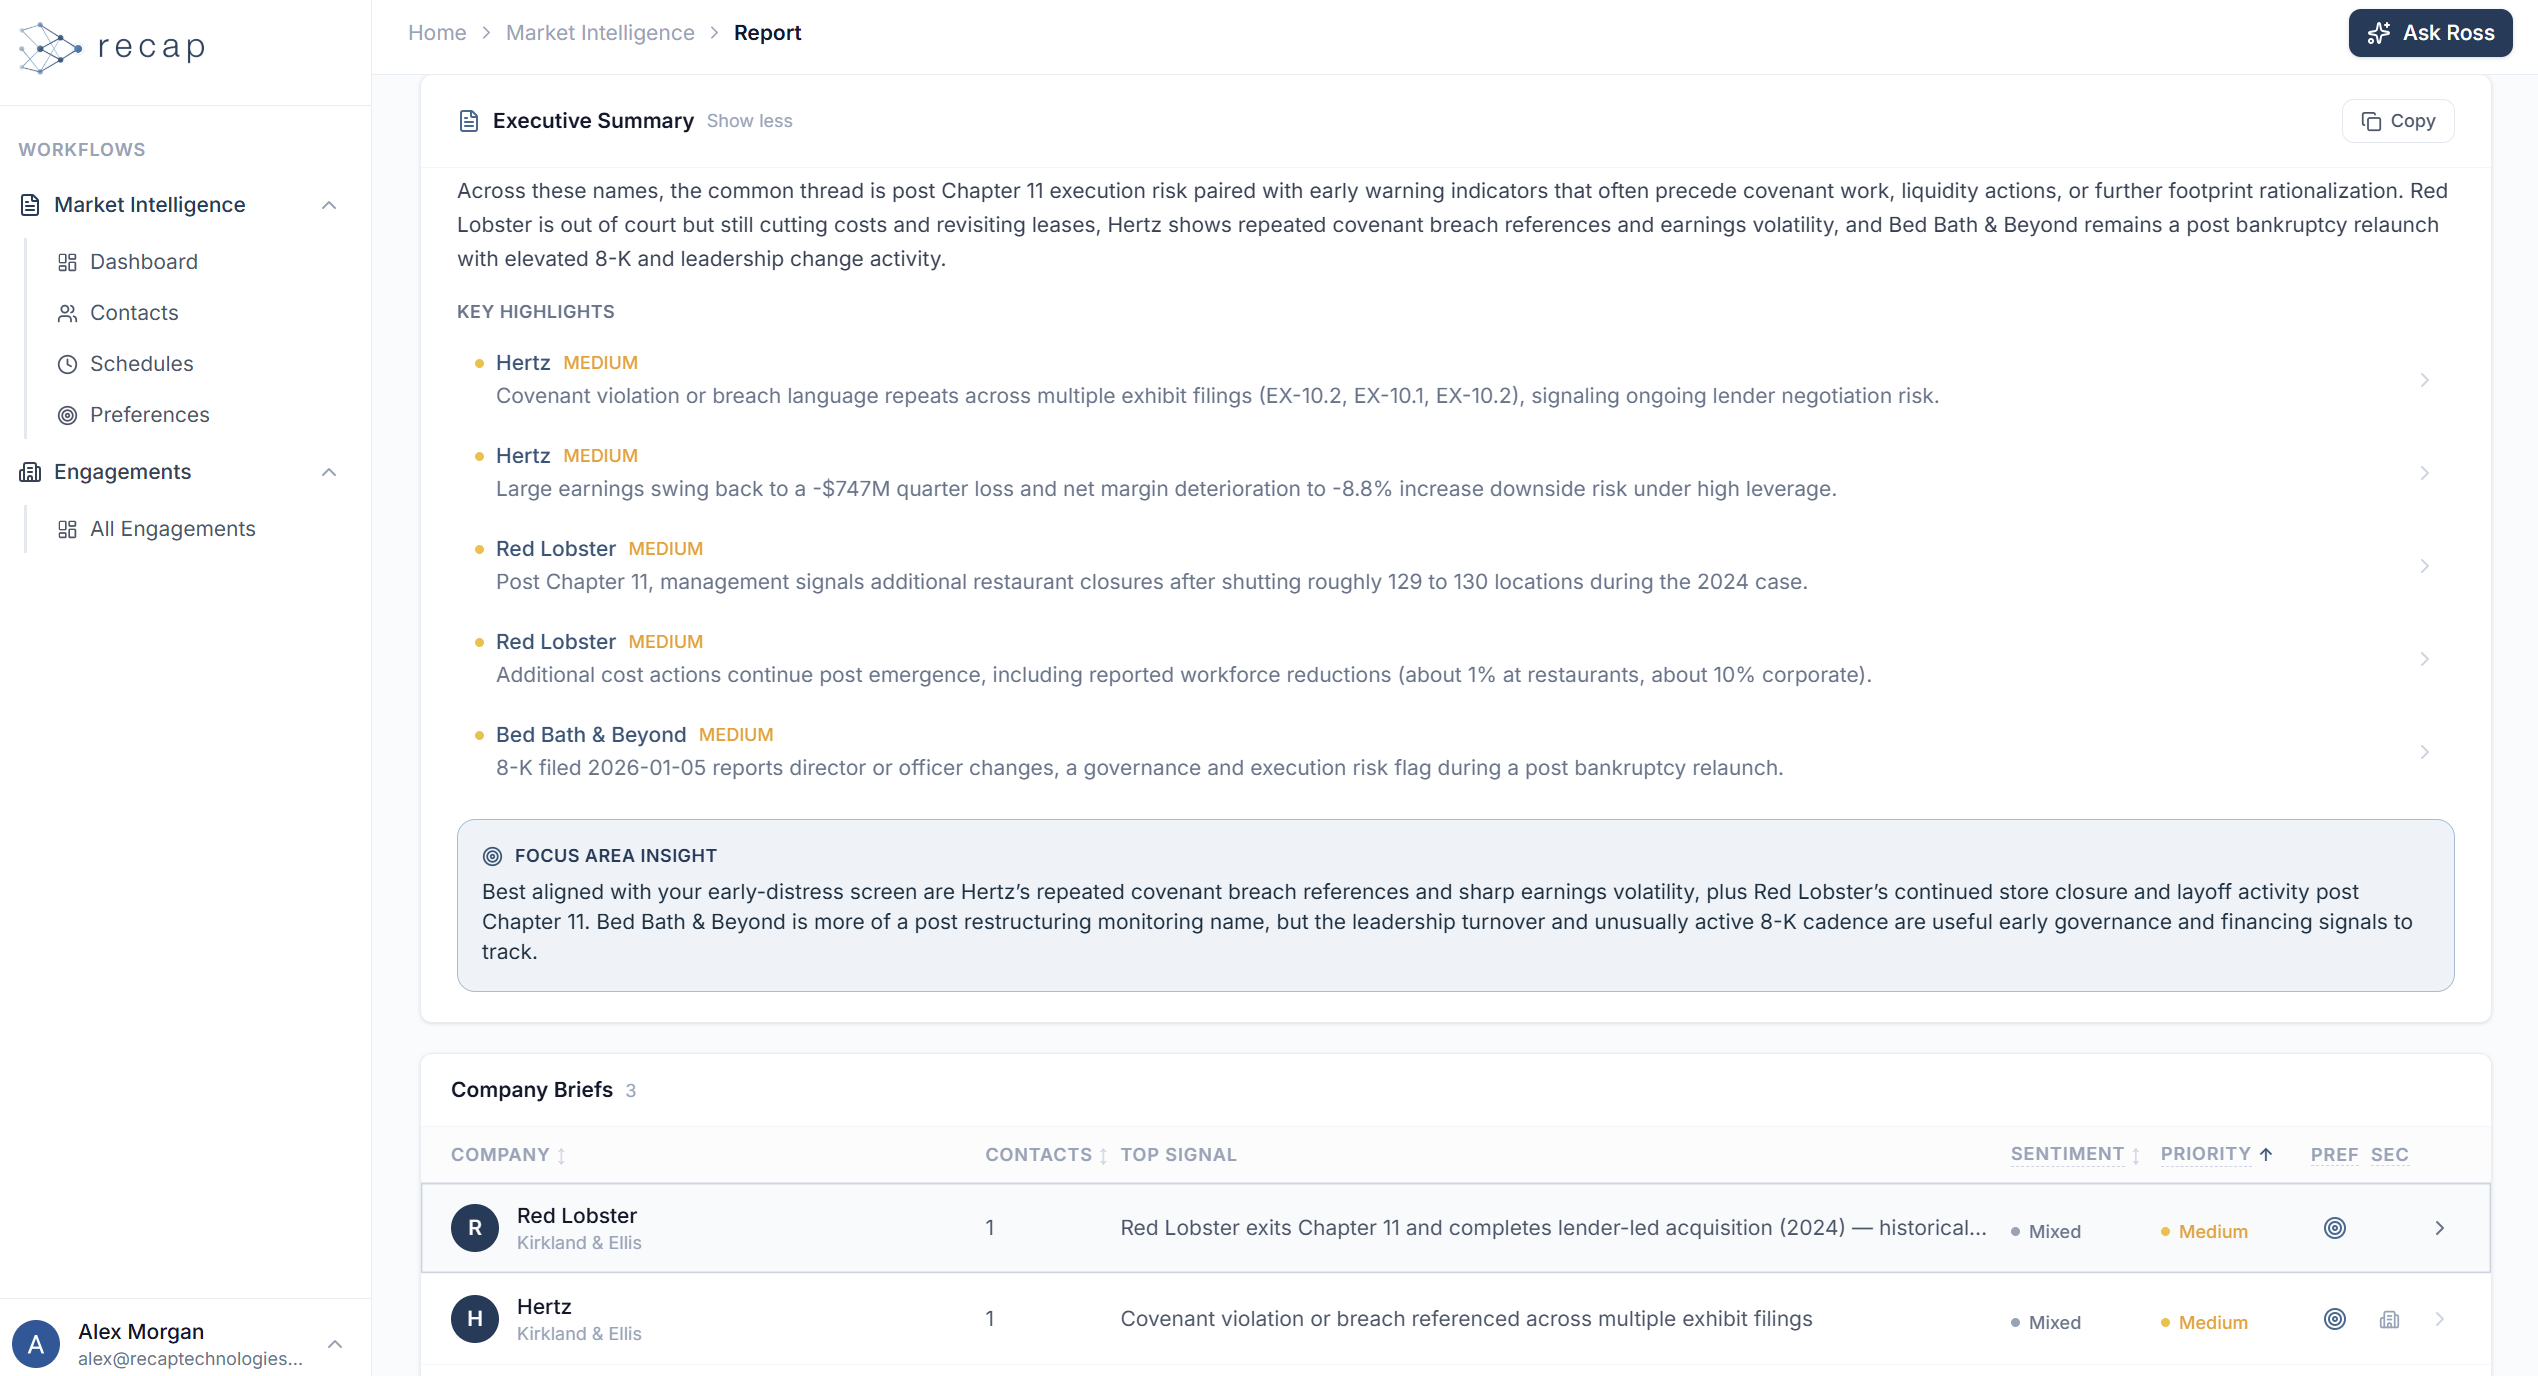Viewport: 2538px width, 1376px height.
Task: Click the SEC building icon on Hertz row
Action: (2390, 1319)
